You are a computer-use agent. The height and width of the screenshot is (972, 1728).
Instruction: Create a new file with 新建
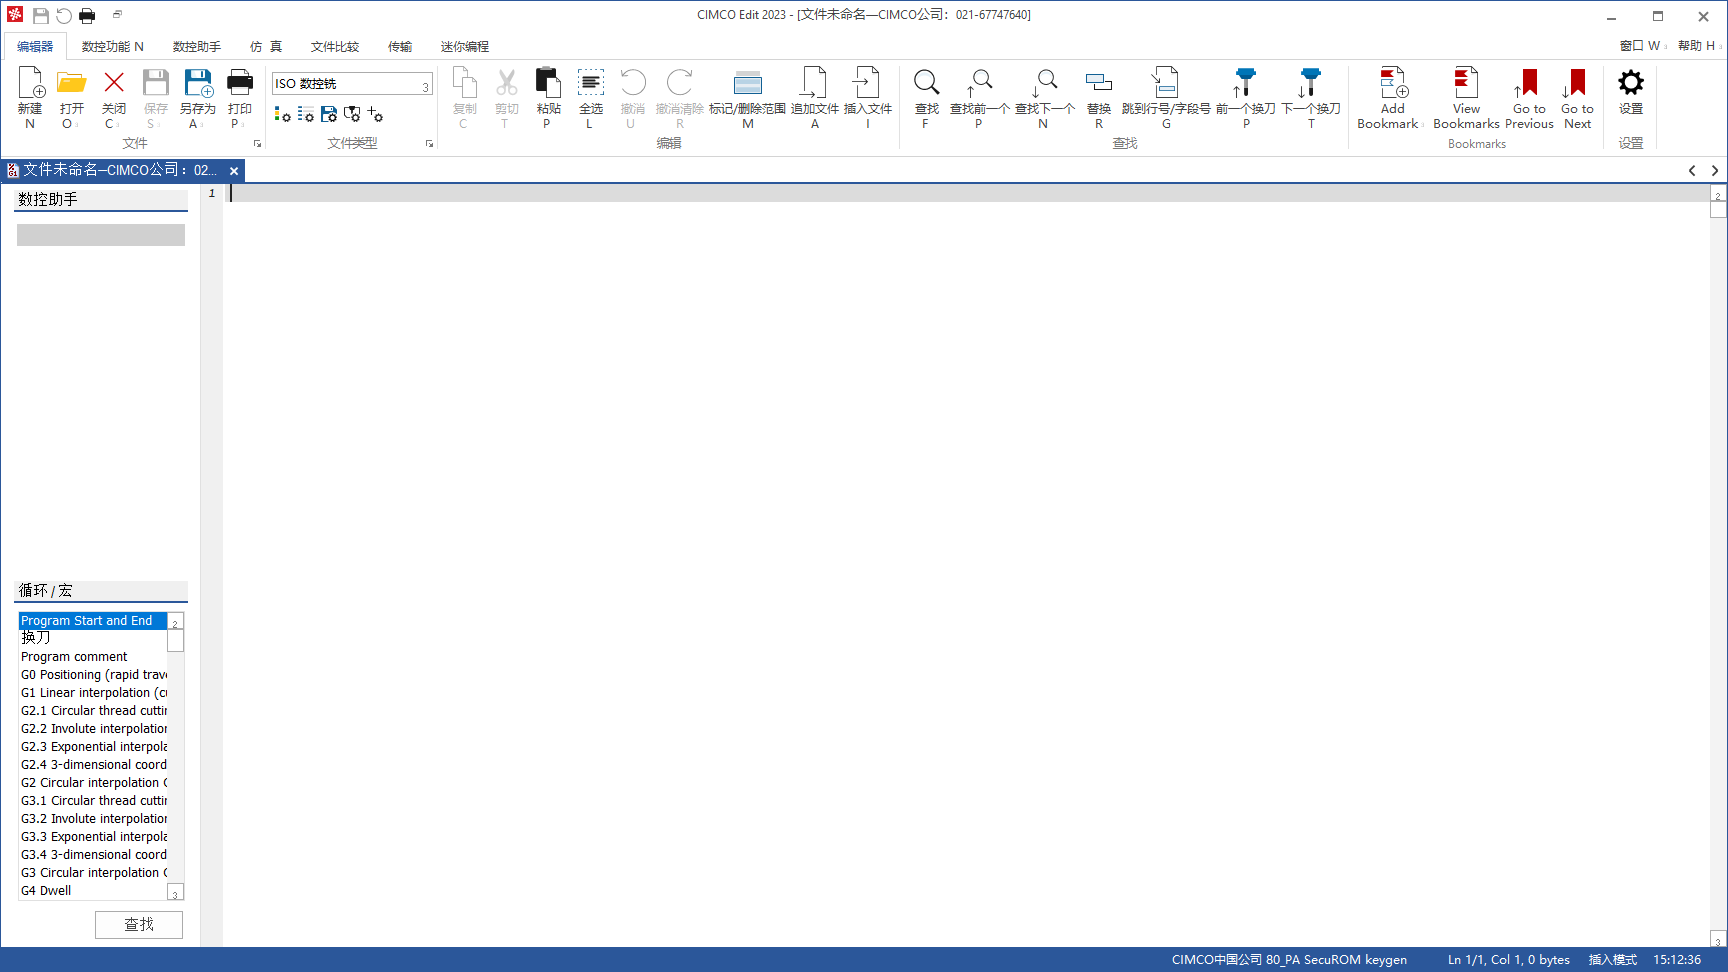30,97
